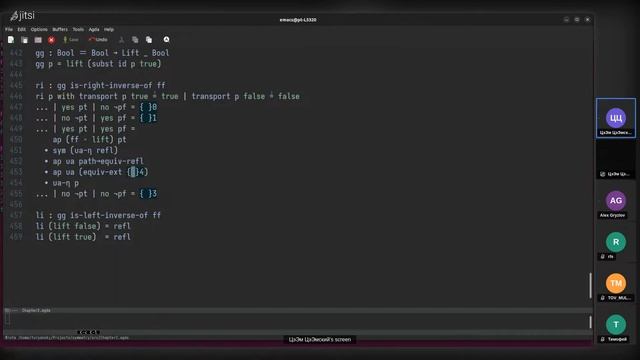Click the Copy icon in the toolbar
640x360 pixels.
click(x=135, y=40)
